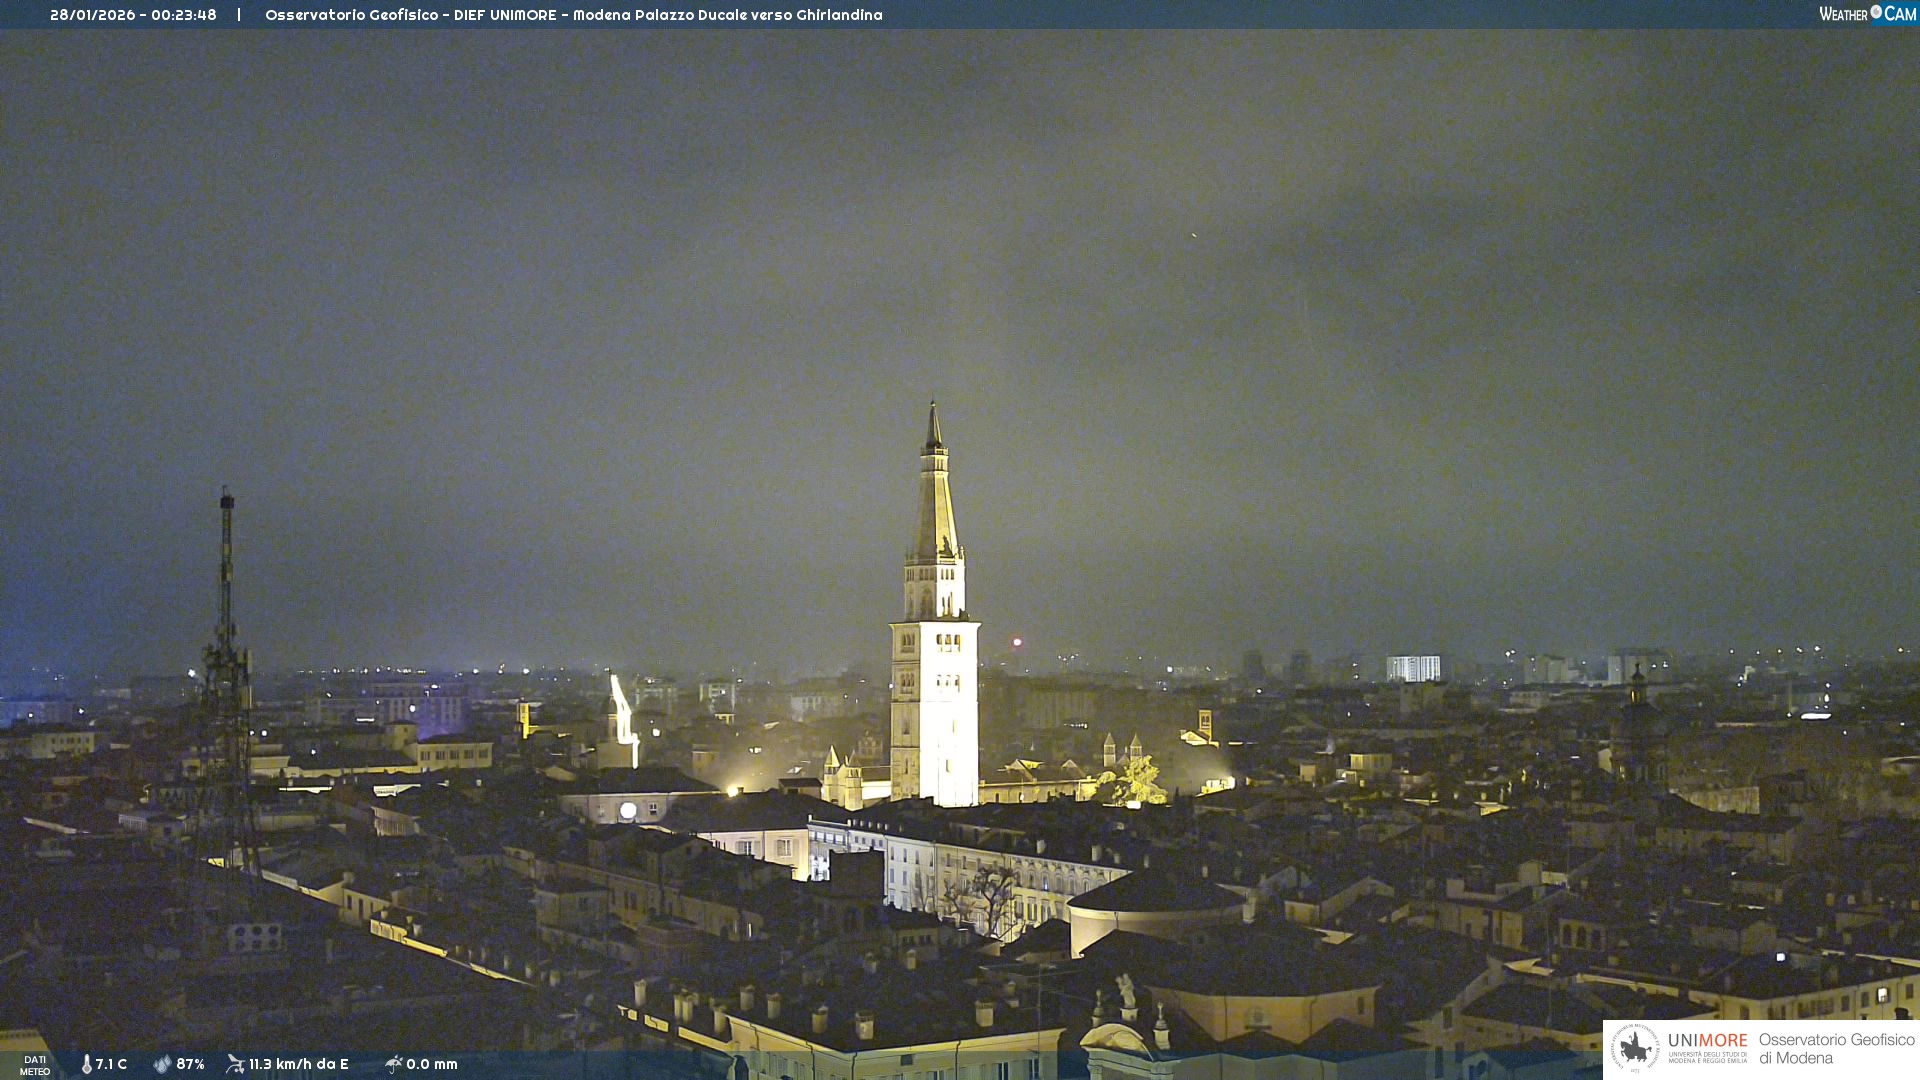1920x1080 pixels.
Task: Click the bright white building on horizon
Action: point(1412,668)
